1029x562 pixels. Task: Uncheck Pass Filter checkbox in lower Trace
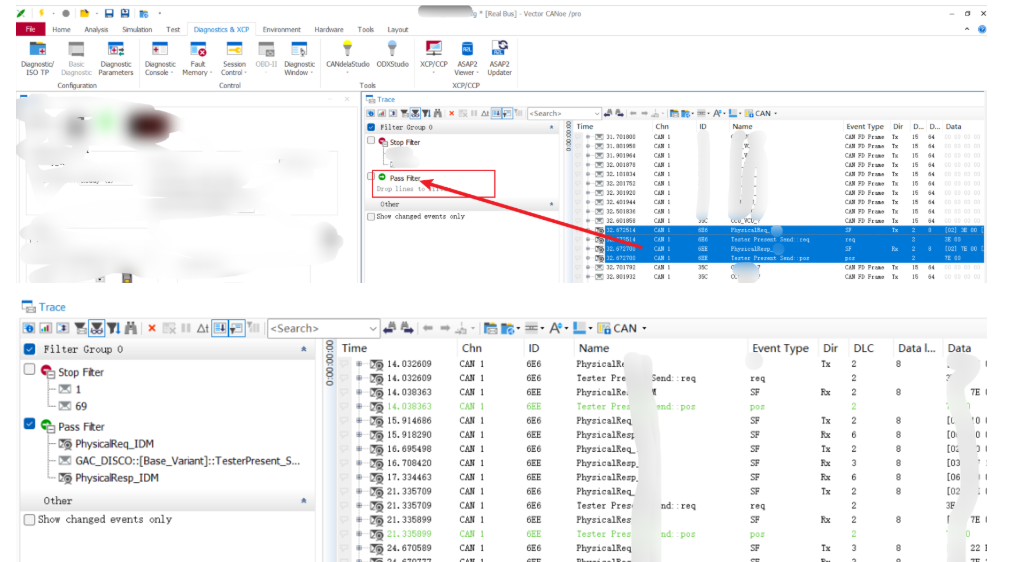[30, 423]
